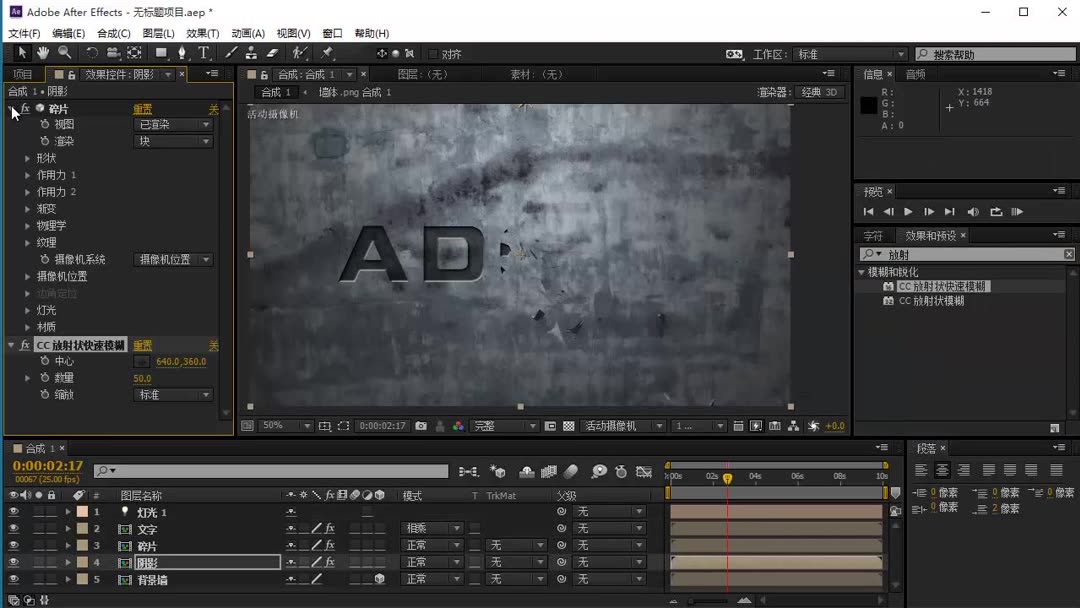Image resolution: width=1080 pixels, height=608 pixels.
Task: Select the Hand tool in the toolbar
Action: pyautogui.click(x=43, y=53)
